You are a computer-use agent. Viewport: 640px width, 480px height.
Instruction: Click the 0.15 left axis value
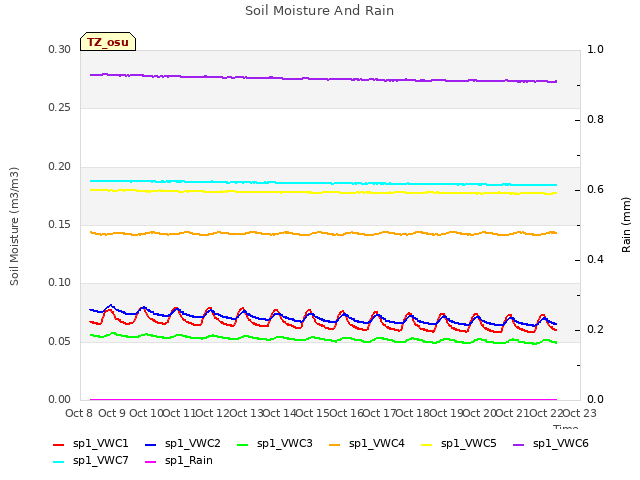[60, 224]
